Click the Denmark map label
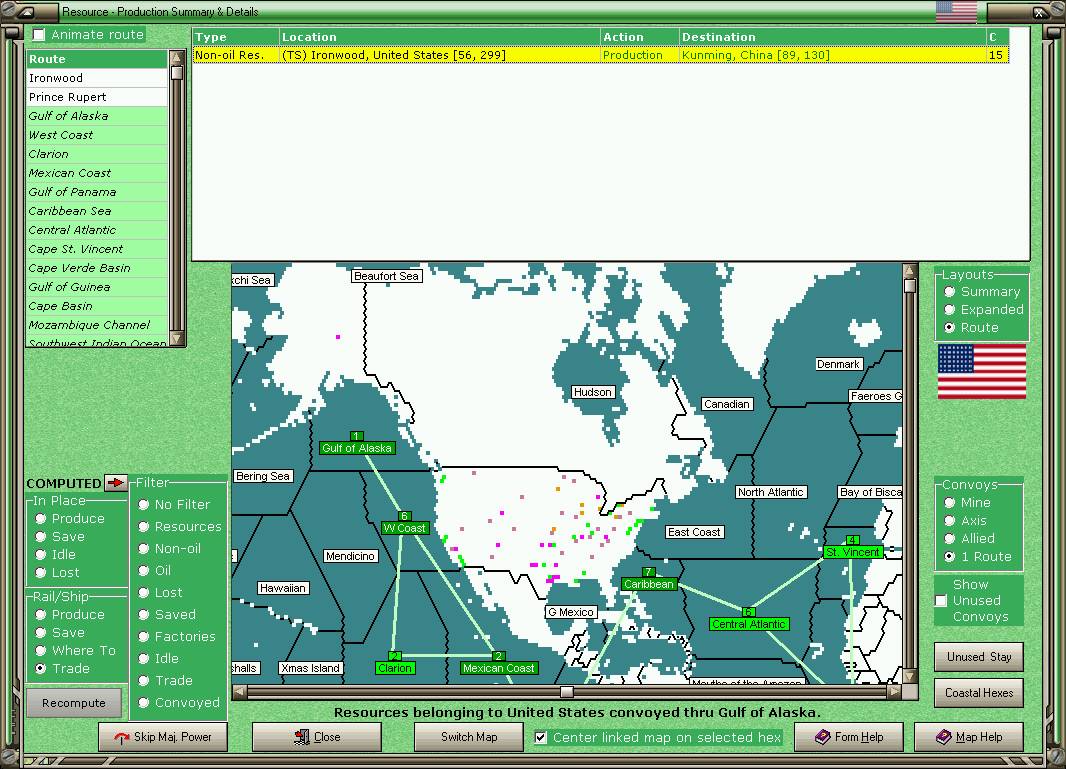This screenshot has width=1066, height=769. [838, 364]
